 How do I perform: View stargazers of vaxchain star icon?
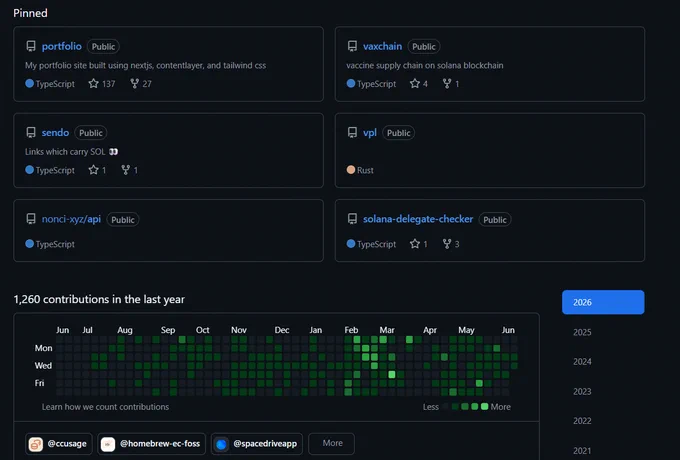coord(415,83)
